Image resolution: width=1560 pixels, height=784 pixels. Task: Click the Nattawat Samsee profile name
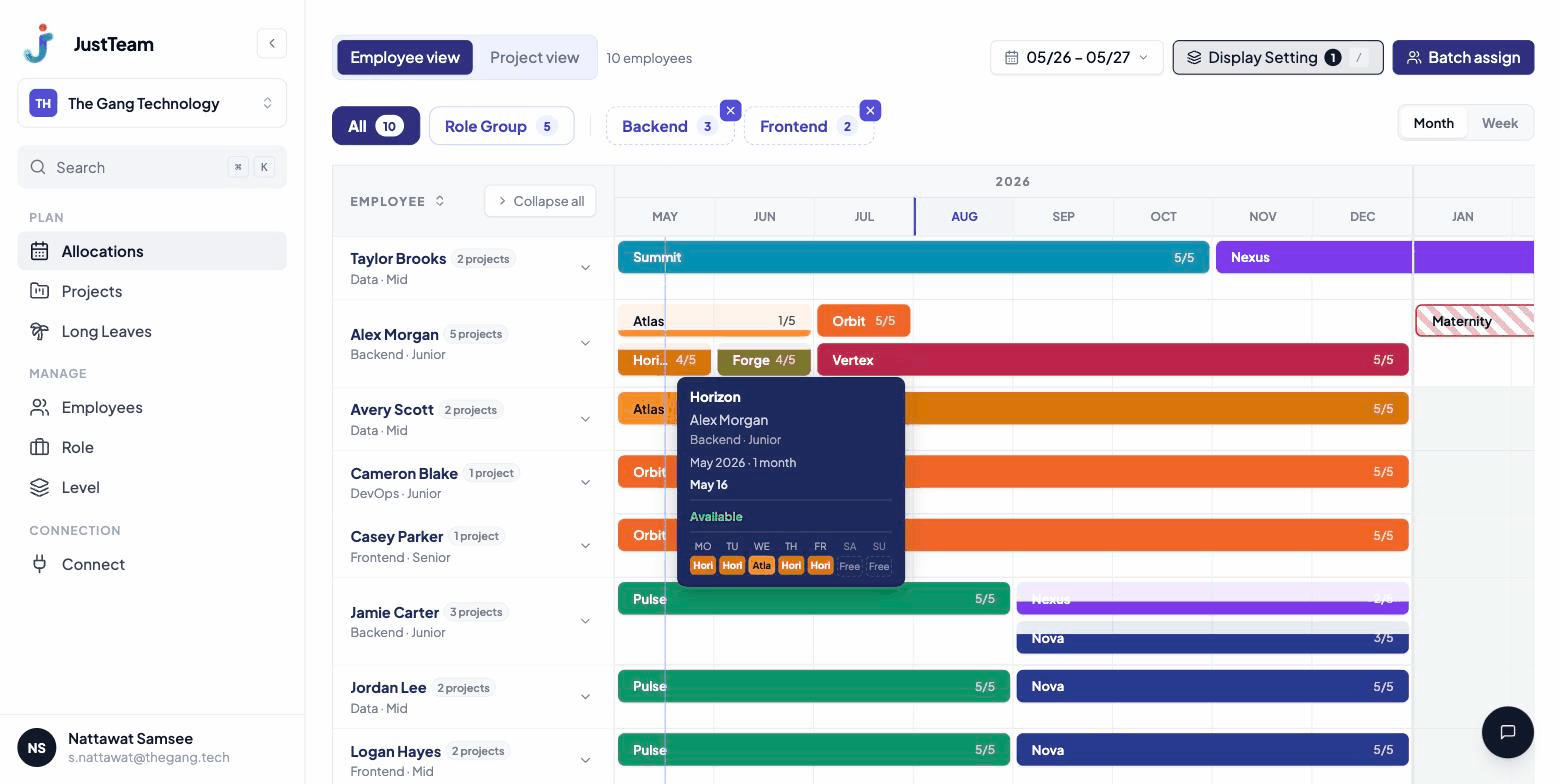click(x=130, y=738)
